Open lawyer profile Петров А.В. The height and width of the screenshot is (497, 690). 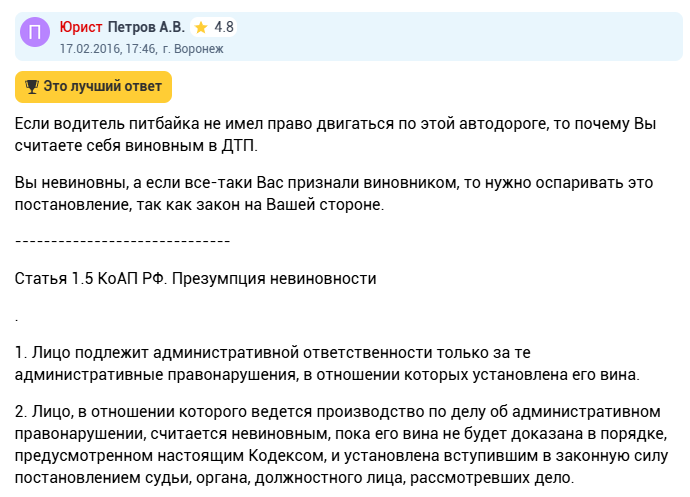pyautogui.click(x=146, y=27)
